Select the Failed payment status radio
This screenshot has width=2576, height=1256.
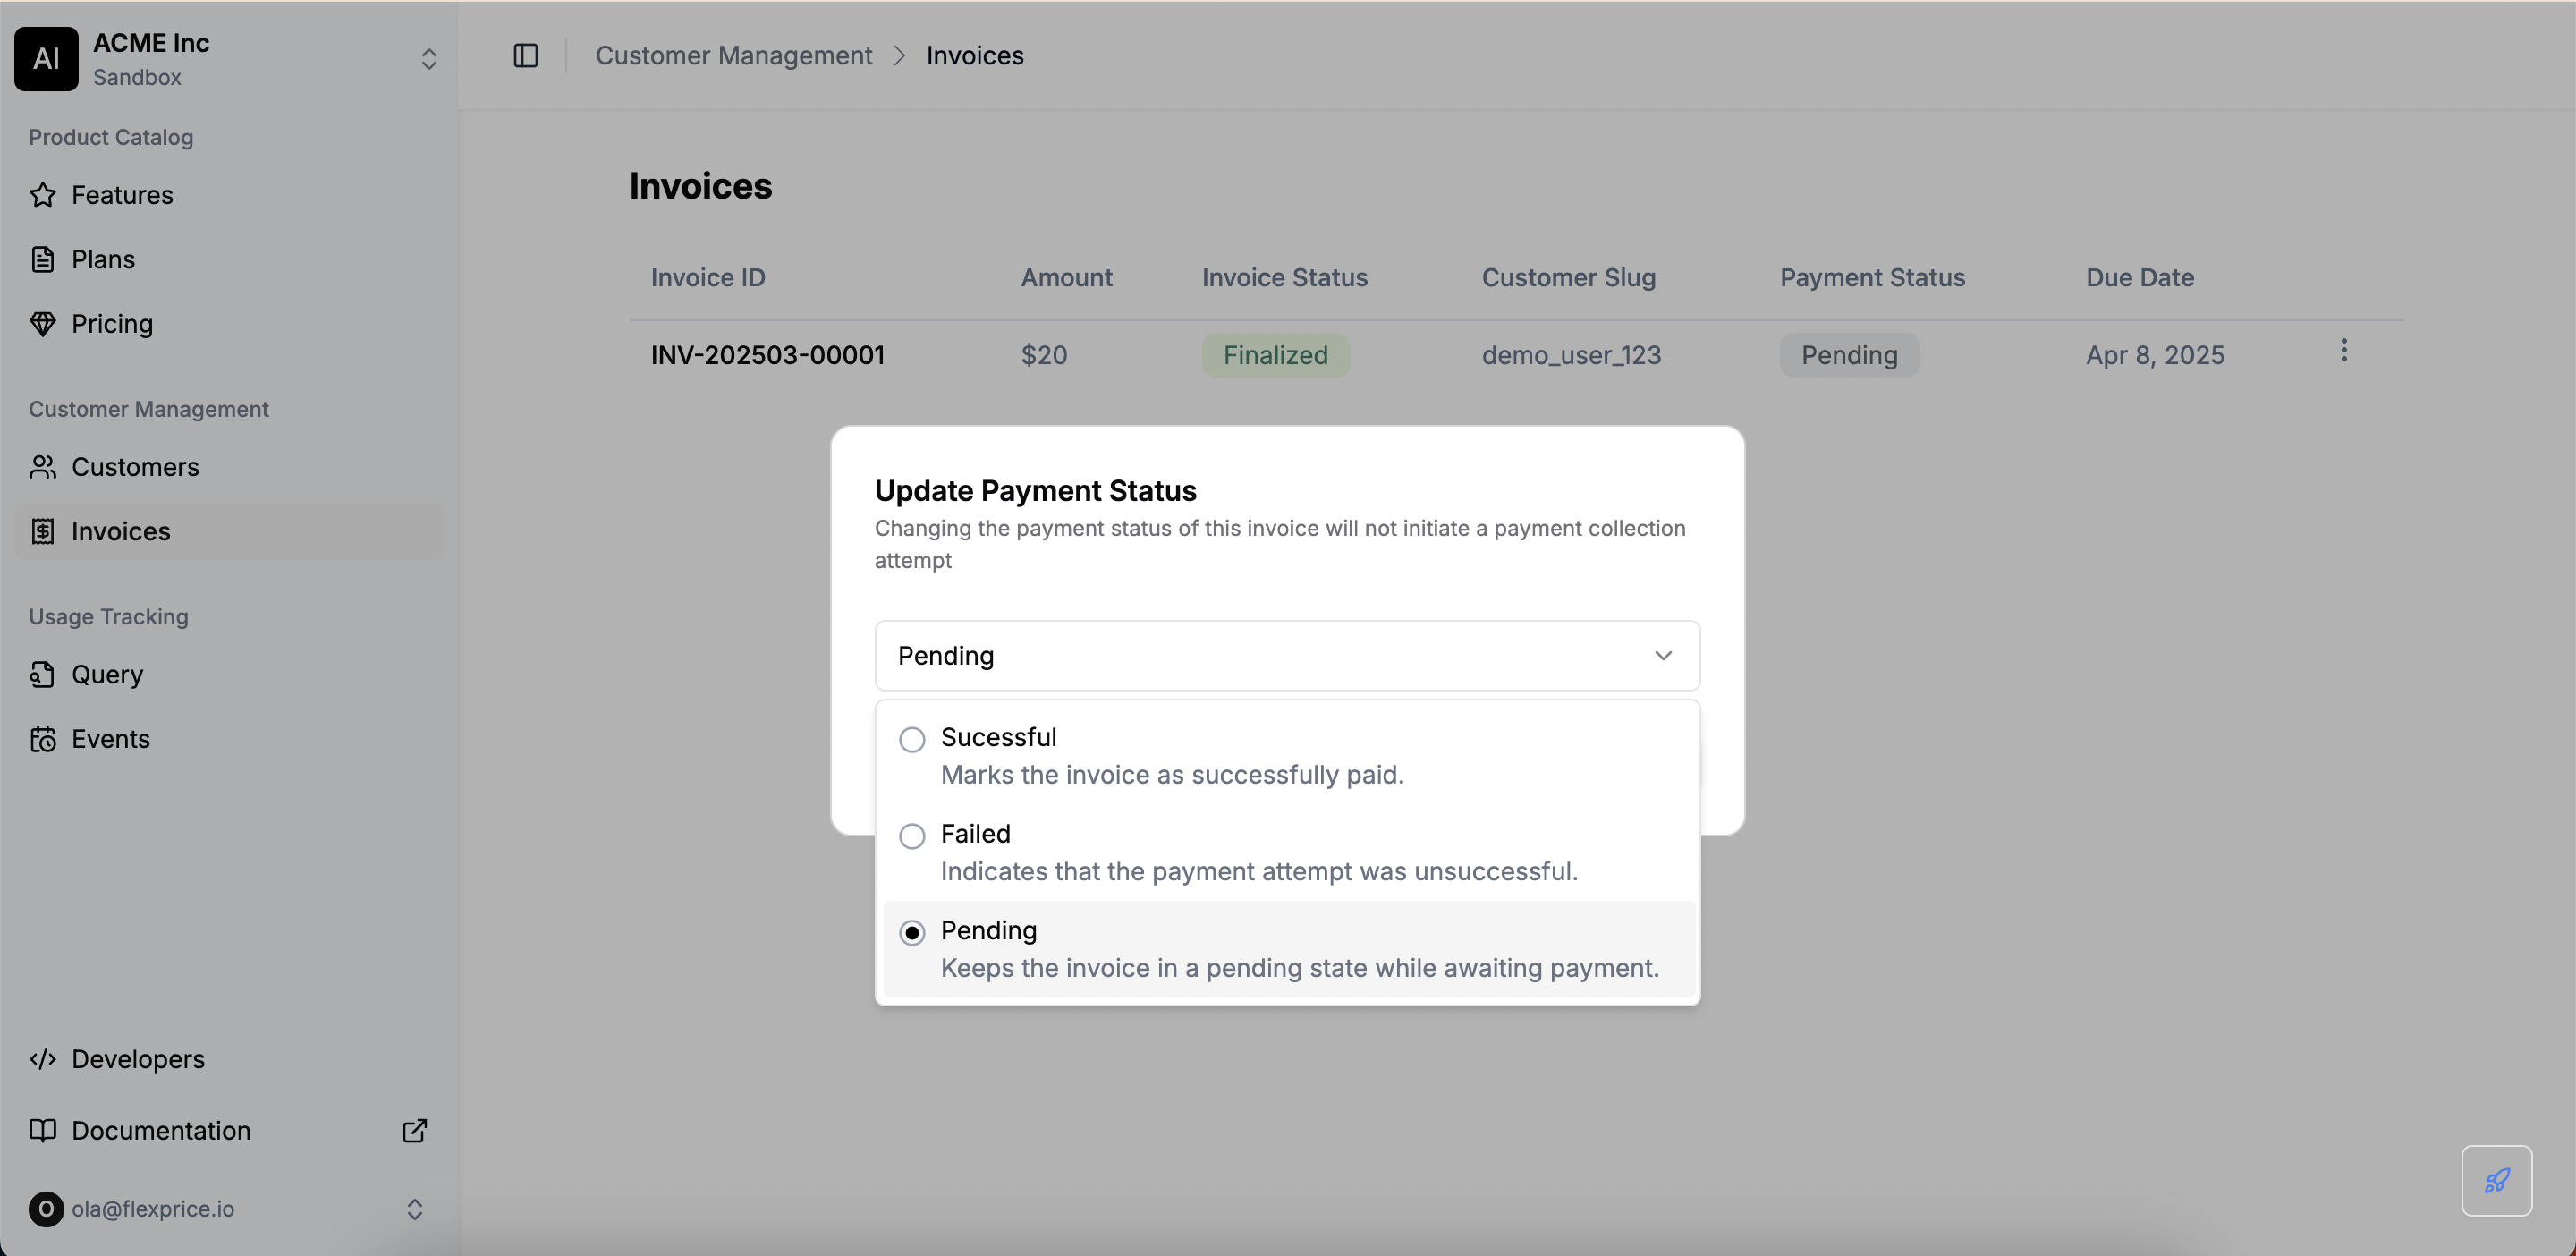point(911,836)
